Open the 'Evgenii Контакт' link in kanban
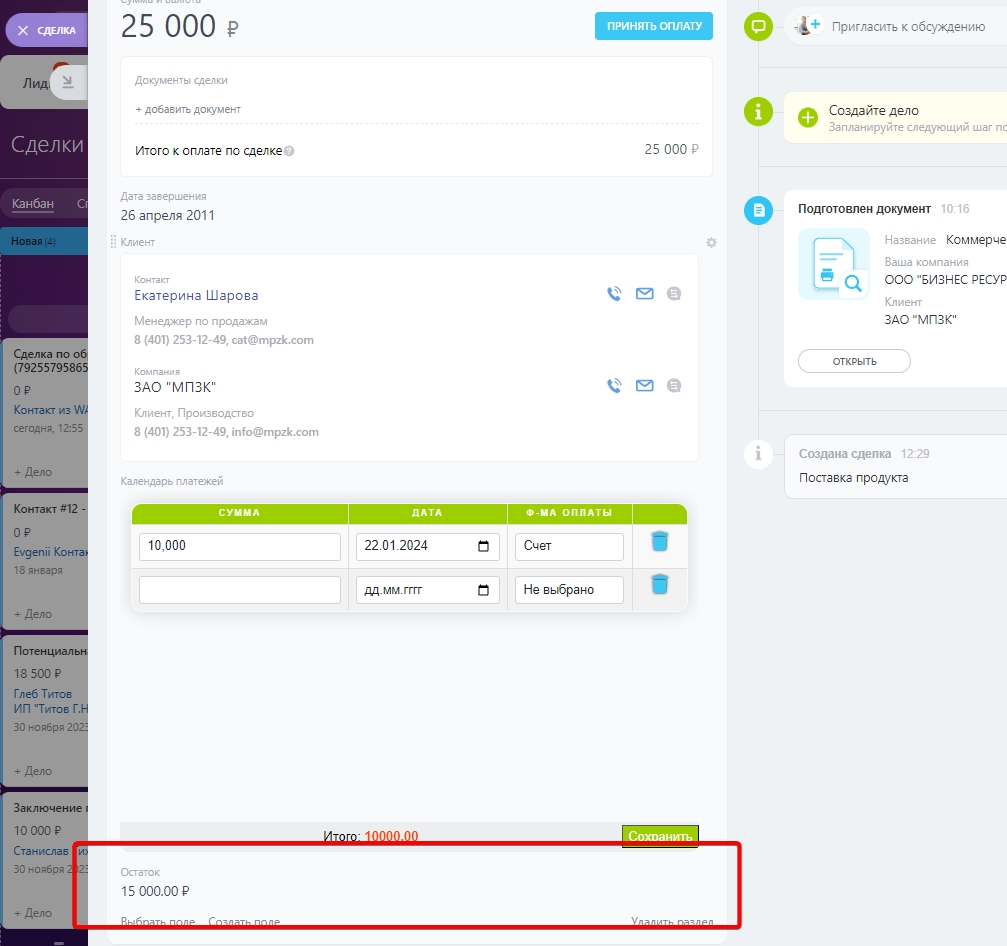The width and height of the screenshot is (1007, 946). point(51,552)
